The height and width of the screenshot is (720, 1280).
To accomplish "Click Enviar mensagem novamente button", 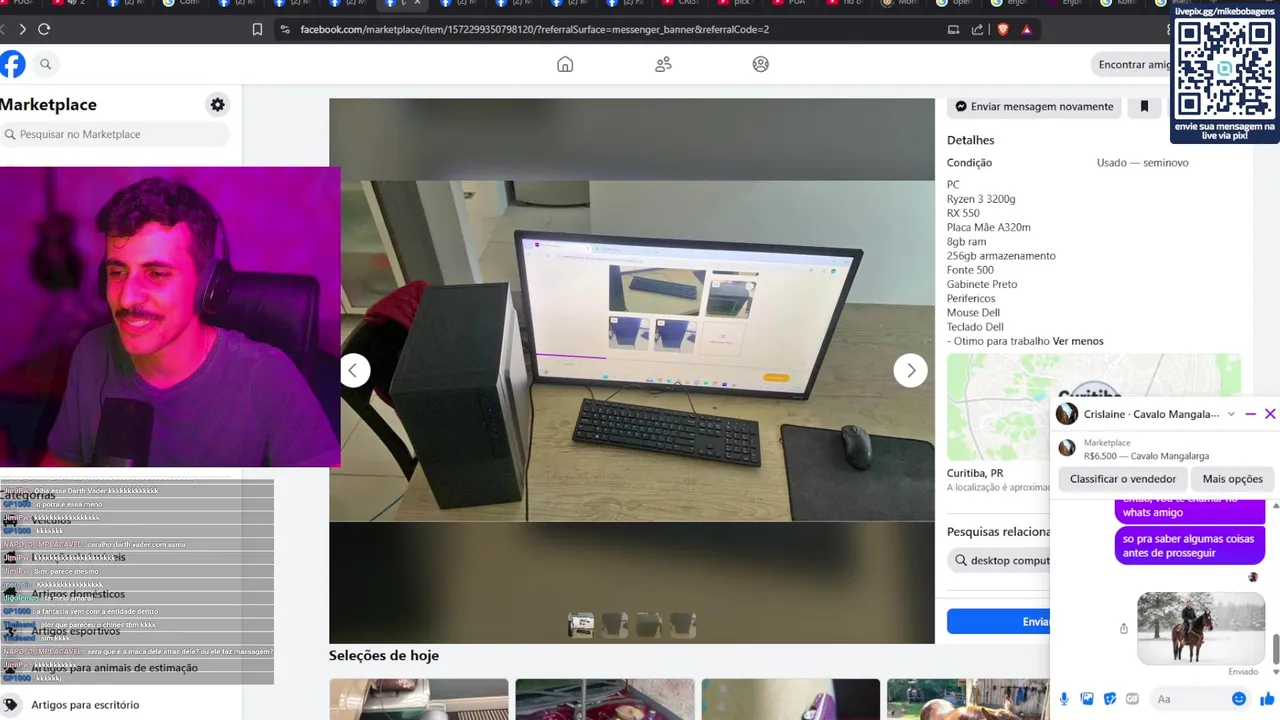I will [1034, 106].
